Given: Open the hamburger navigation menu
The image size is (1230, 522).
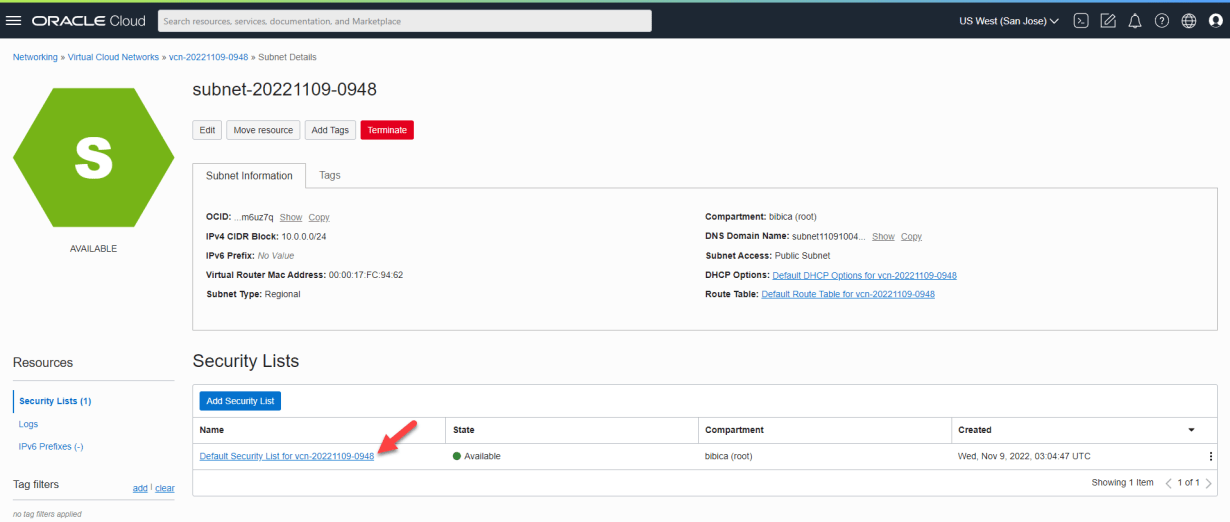Looking at the screenshot, I should 14,21.
